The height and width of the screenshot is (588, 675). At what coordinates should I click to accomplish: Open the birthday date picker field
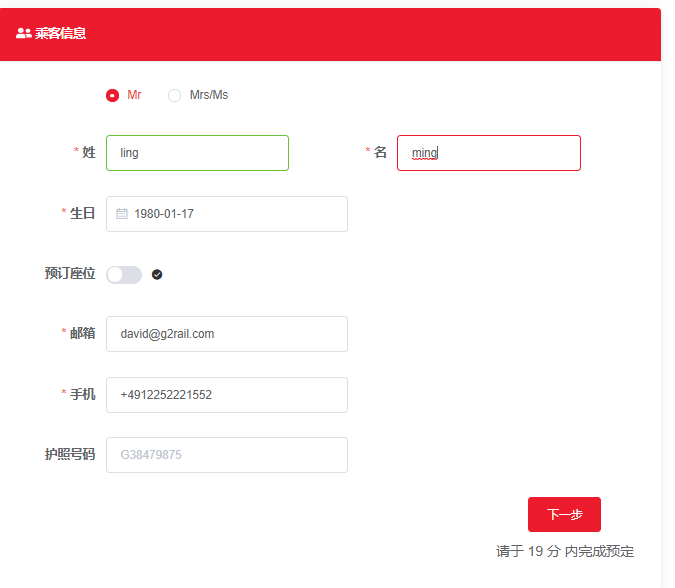click(227, 214)
